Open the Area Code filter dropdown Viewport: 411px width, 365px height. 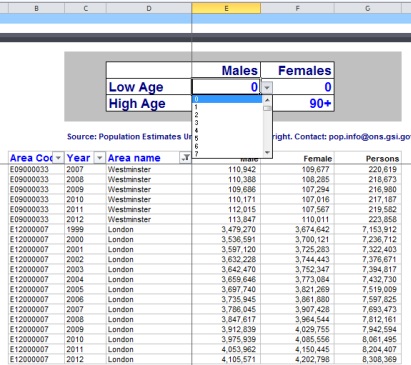pos(58,158)
